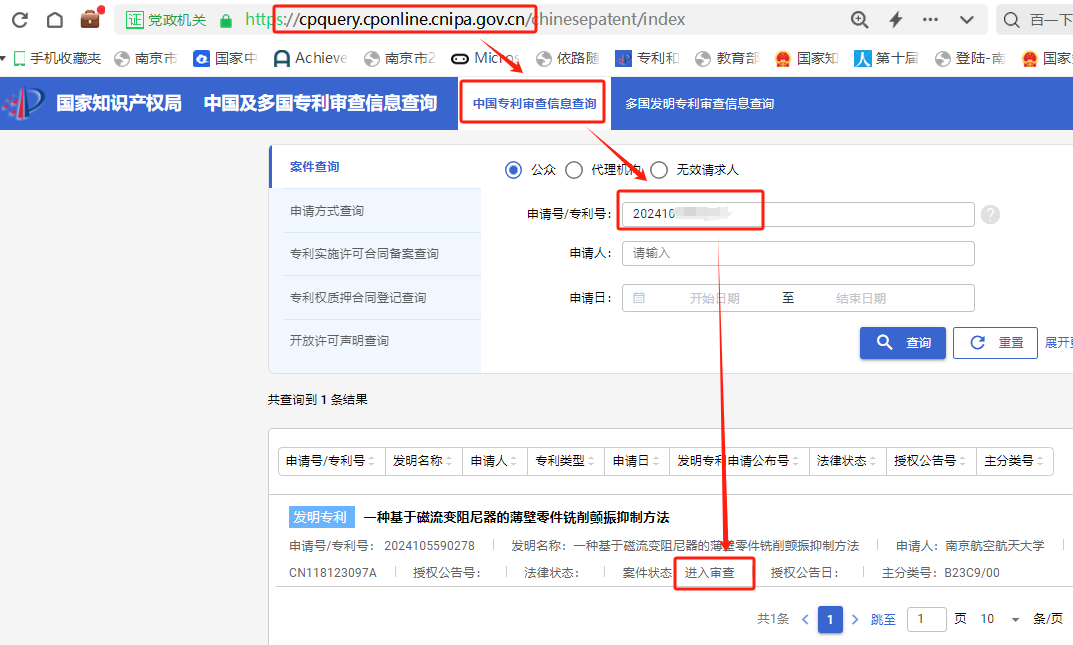Click the zoom magnifier icon in address bar
This screenshot has height=645, width=1073.
[x=859, y=20]
